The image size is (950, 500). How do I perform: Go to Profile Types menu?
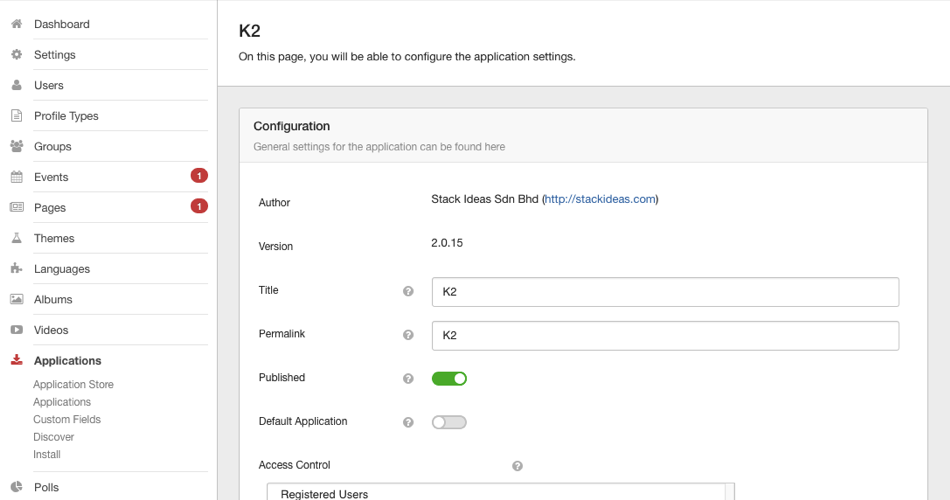(x=66, y=116)
